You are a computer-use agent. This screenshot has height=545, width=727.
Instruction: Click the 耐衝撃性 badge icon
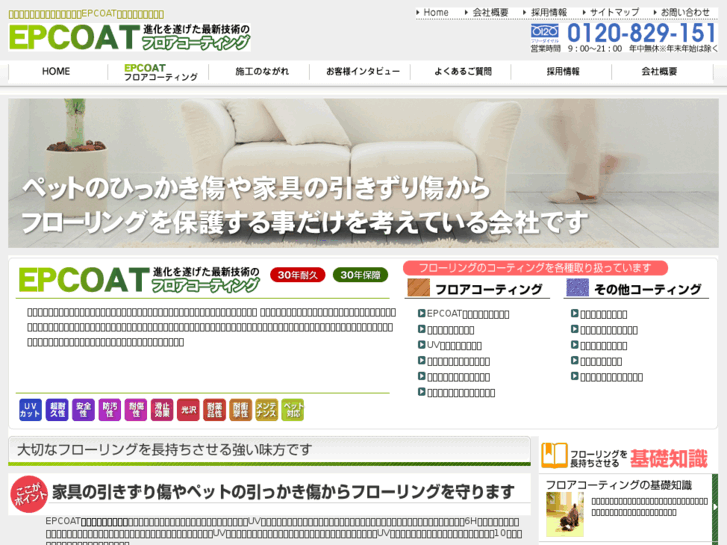coord(241,410)
